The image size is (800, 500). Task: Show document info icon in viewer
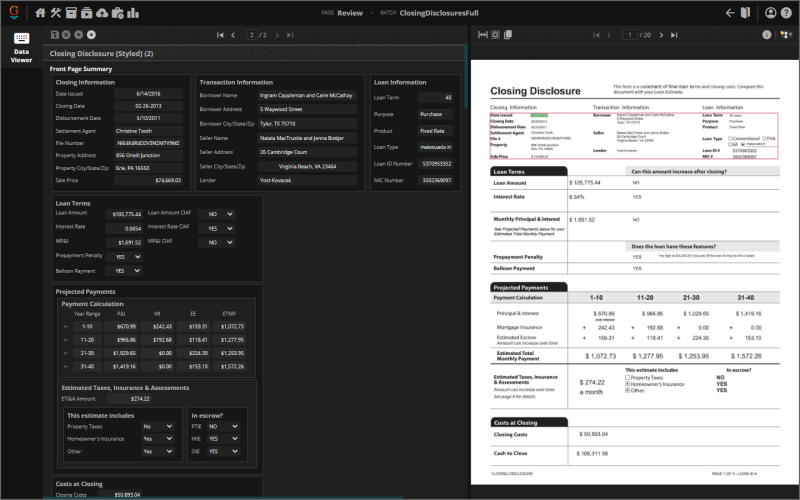coord(767,34)
